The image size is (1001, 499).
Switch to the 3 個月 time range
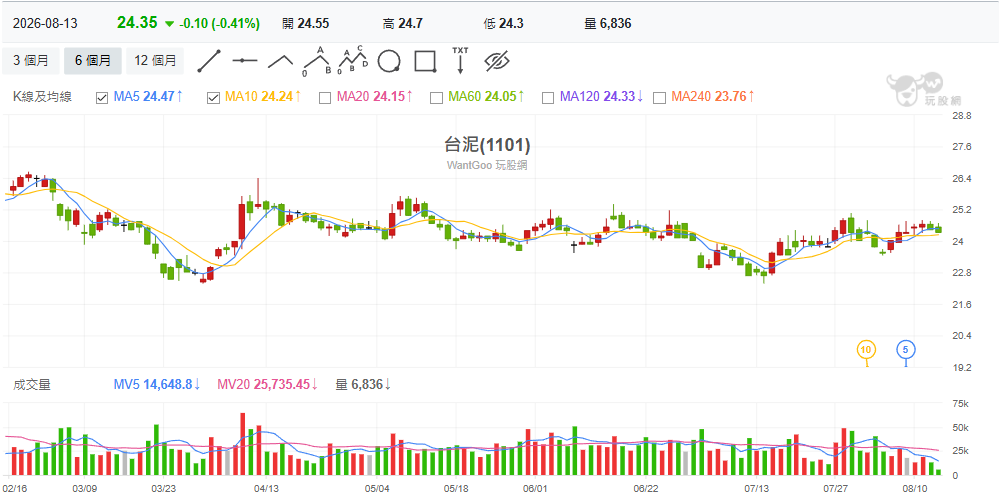coord(31,61)
